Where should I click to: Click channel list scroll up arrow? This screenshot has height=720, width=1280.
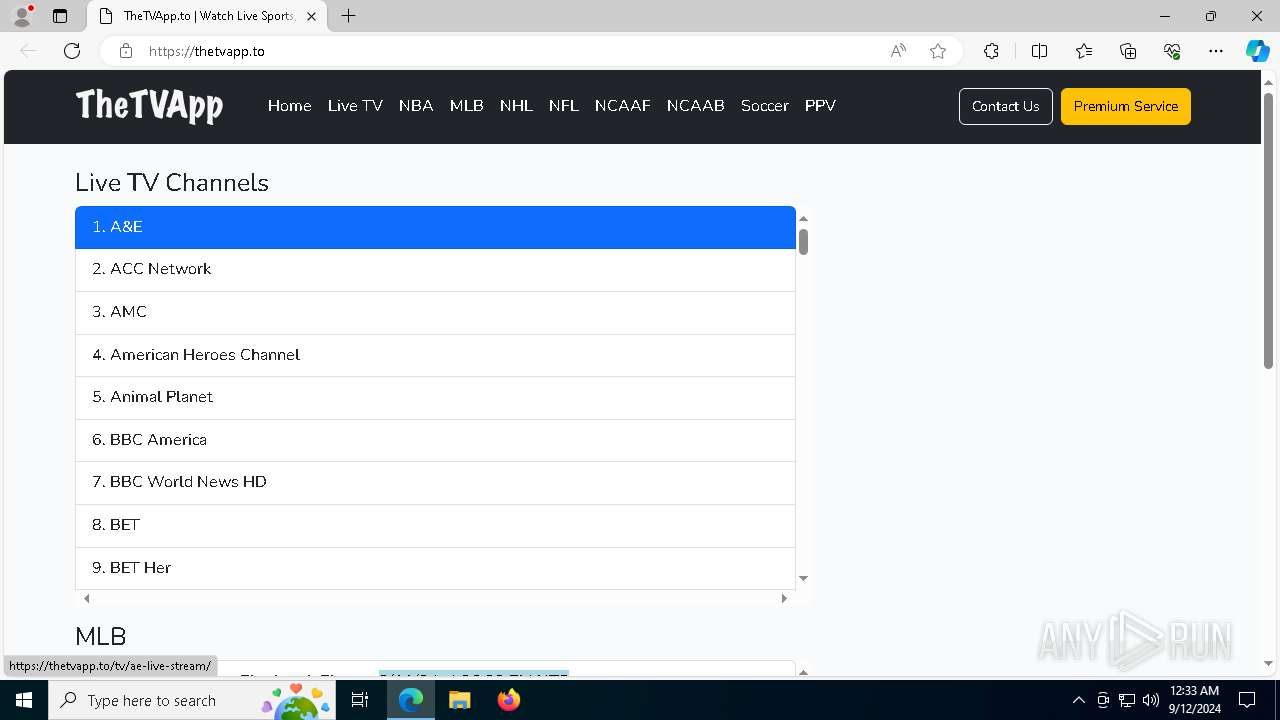click(803, 218)
